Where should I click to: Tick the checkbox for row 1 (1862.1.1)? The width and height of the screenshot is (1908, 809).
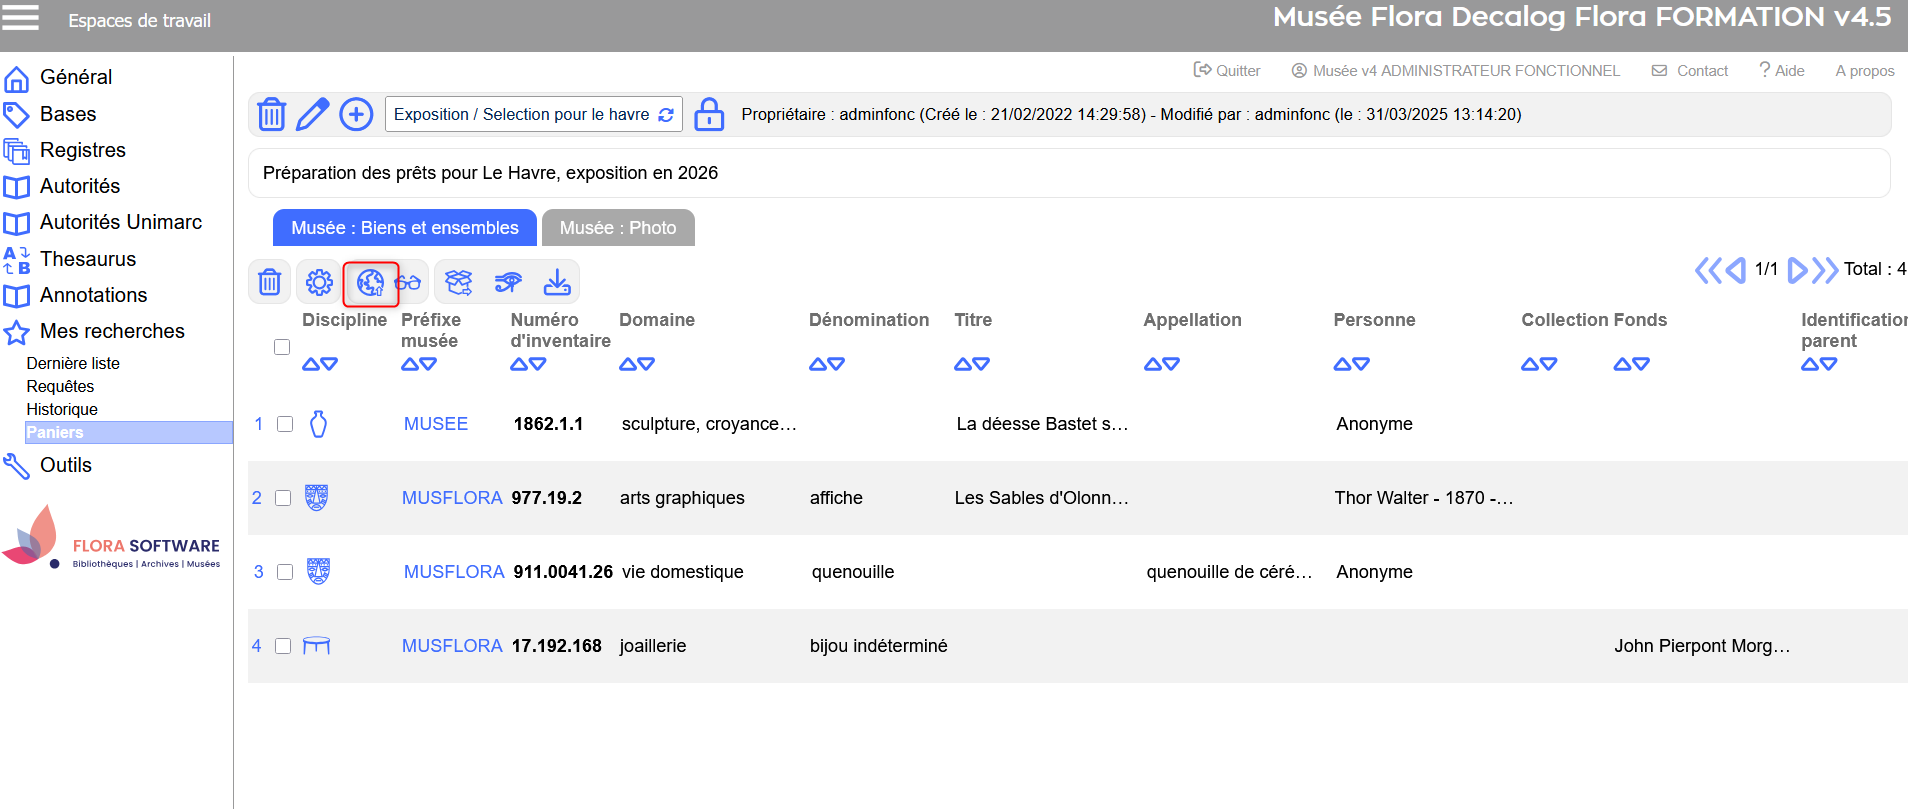click(x=285, y=424)
